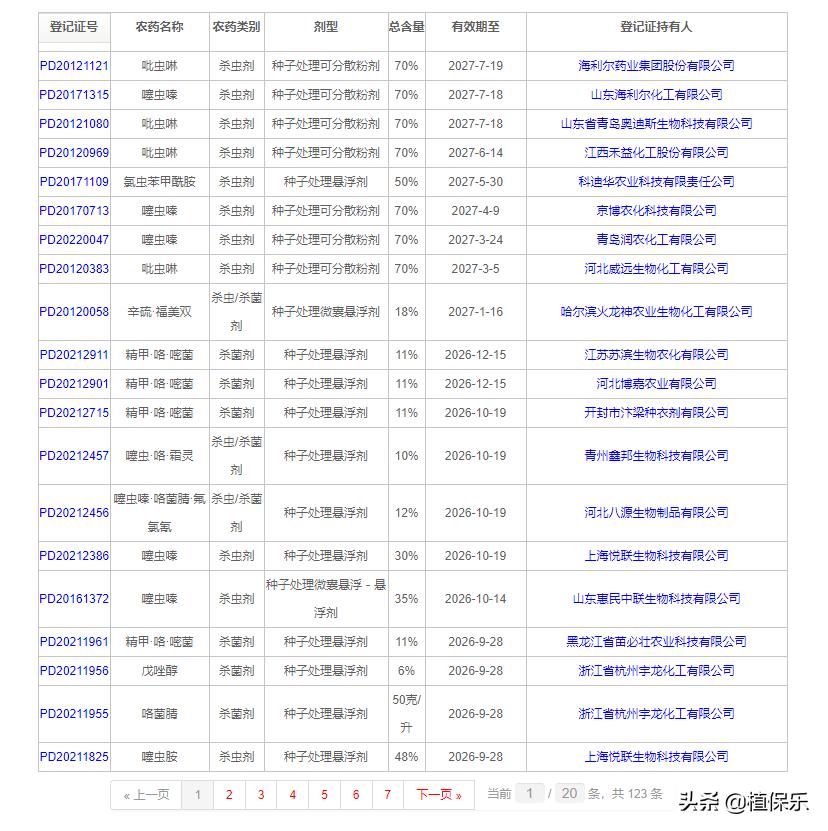Open registration certificate PD20171315 details
828x831 pixels.
tap(73, 94)
